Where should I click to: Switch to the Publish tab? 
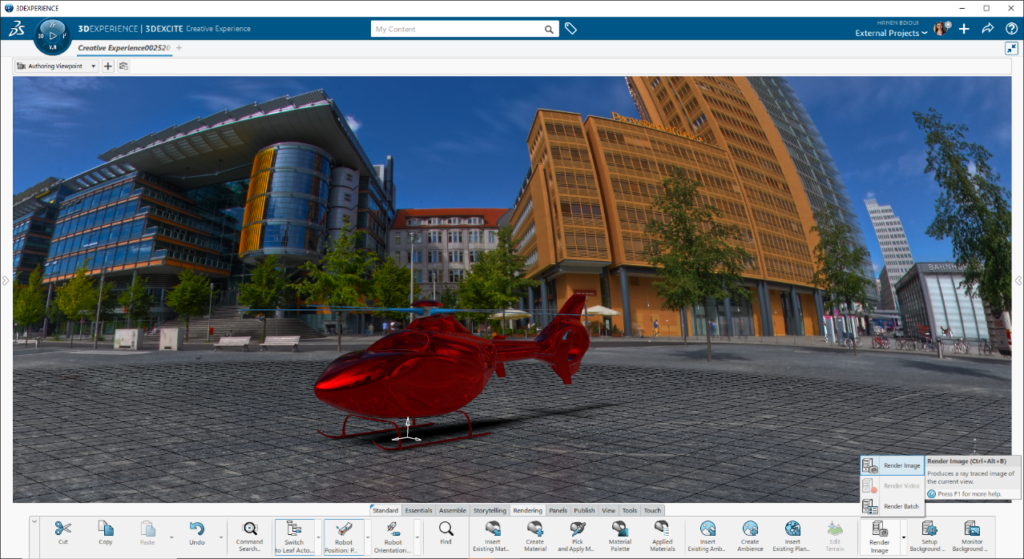(584, 511)
